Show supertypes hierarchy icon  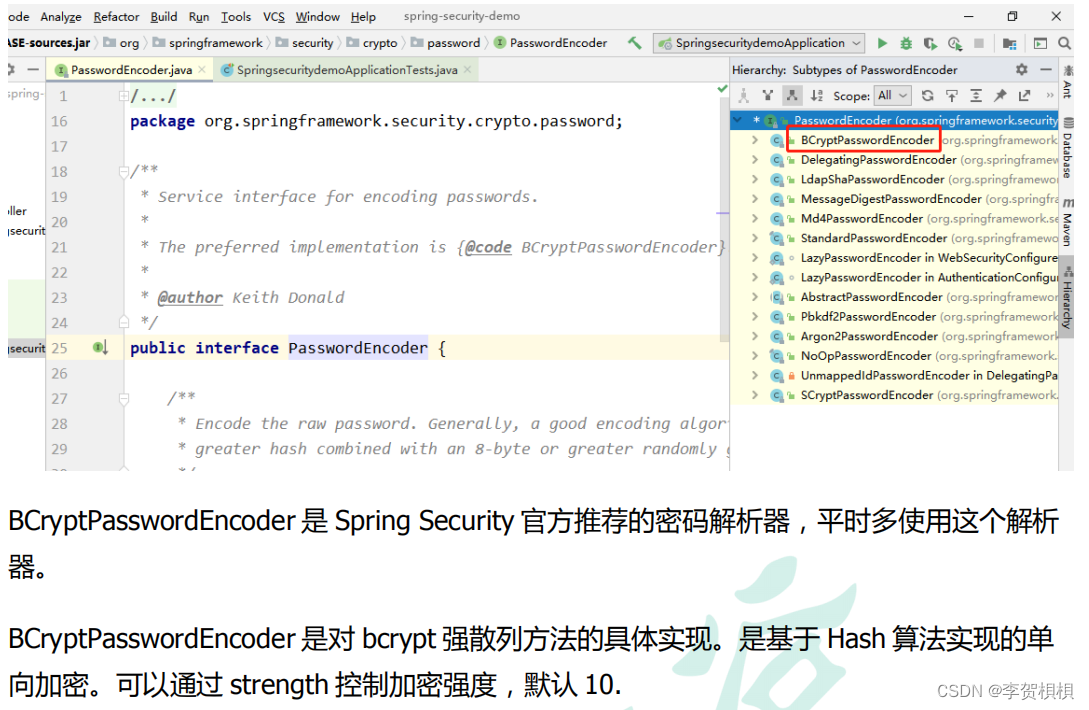pyautogui.click(x=767, y=96)
